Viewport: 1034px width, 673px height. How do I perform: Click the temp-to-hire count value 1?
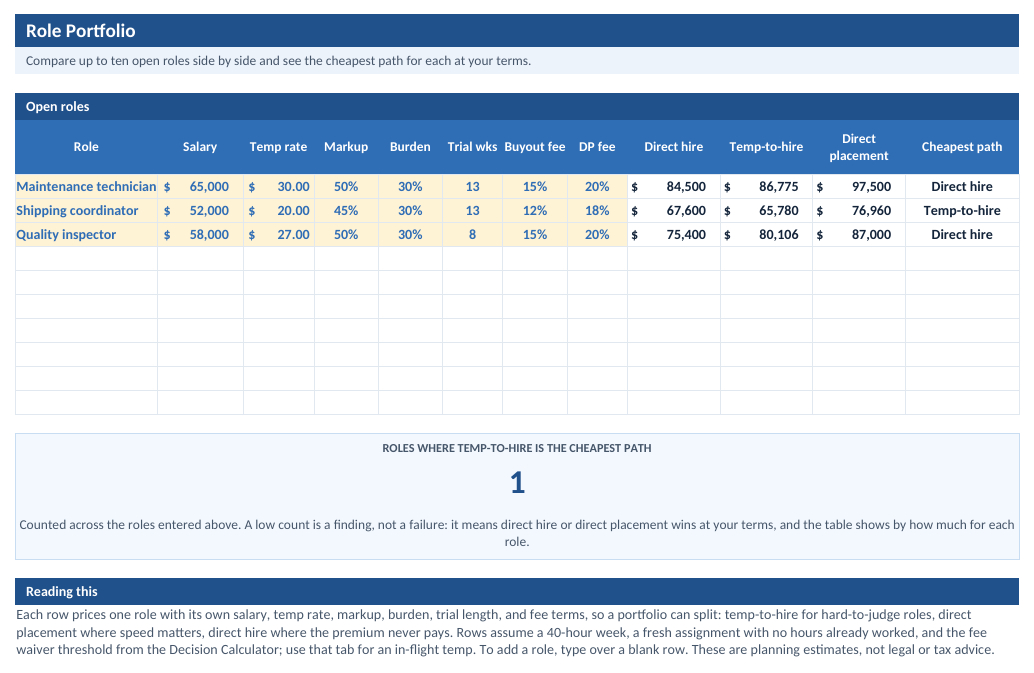click(x=518, y=483)
